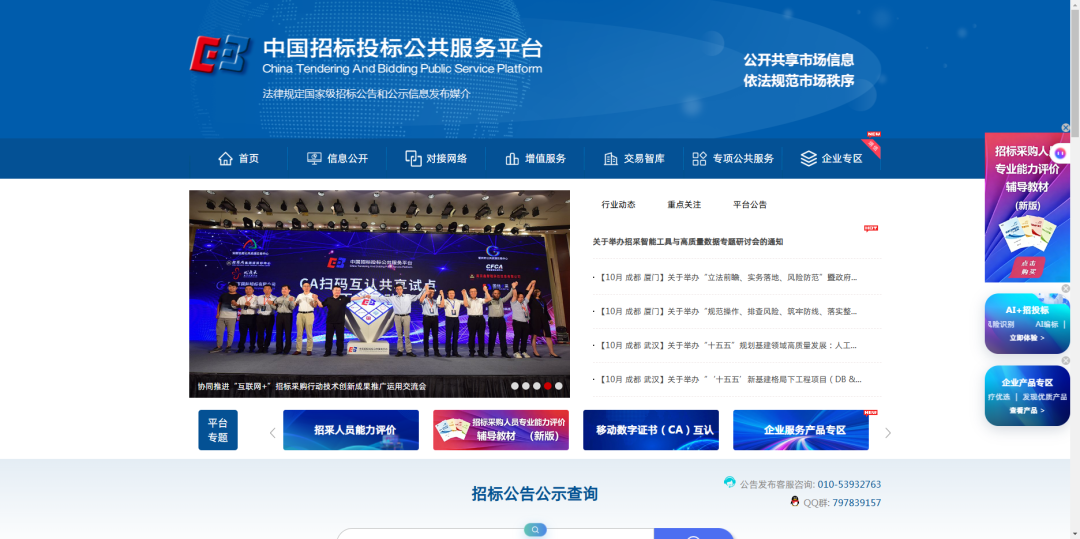
Task: Select the red active carousel dot
Action: click(548, 386)
